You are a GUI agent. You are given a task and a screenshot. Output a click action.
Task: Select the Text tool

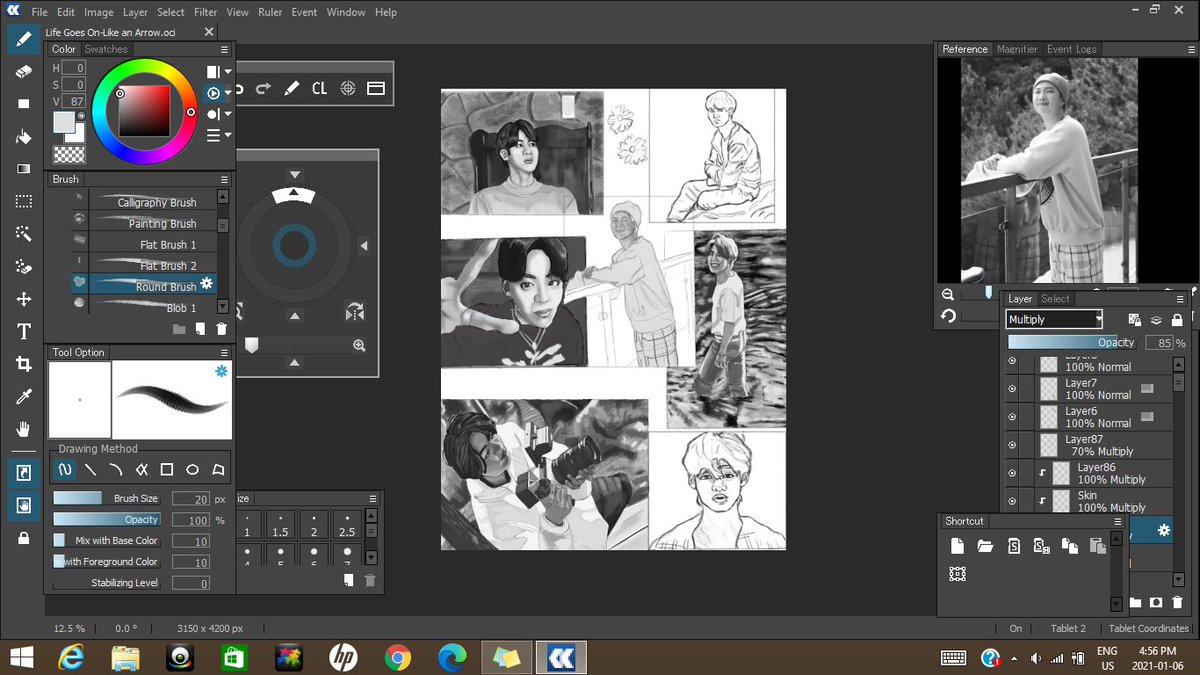23,332
